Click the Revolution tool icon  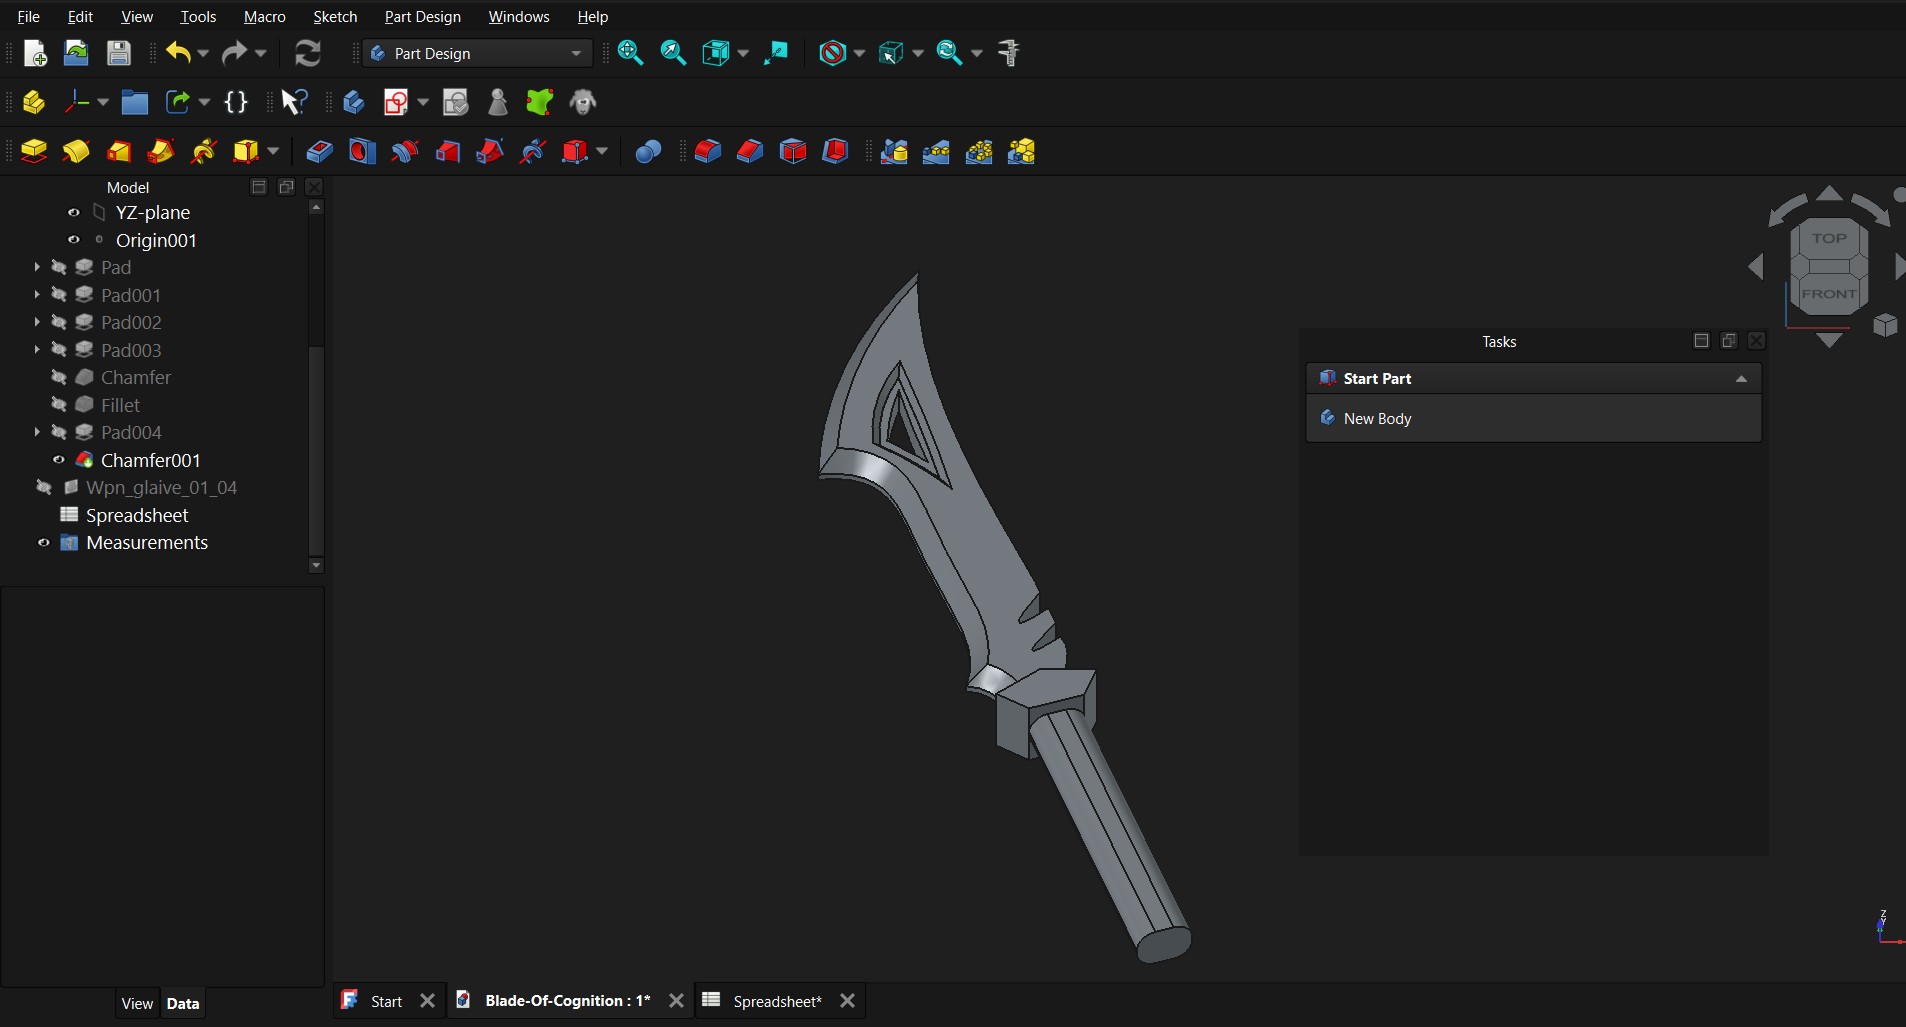point(76,151)
